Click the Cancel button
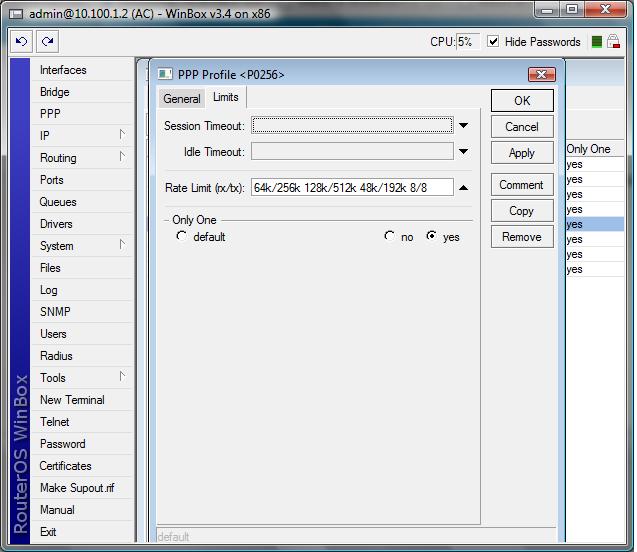The height and width of the screenshot is (552, 637). point(522,127)
